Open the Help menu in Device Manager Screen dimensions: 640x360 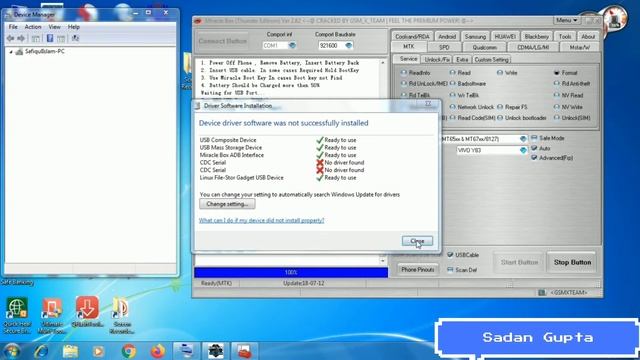pos(73,27)
